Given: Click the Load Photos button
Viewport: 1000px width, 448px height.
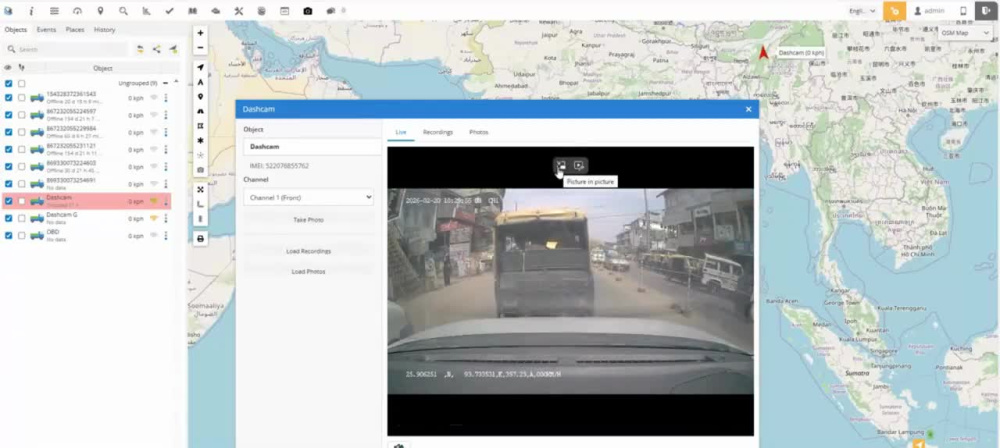Looking at the screenshot, I should point(309,271).
